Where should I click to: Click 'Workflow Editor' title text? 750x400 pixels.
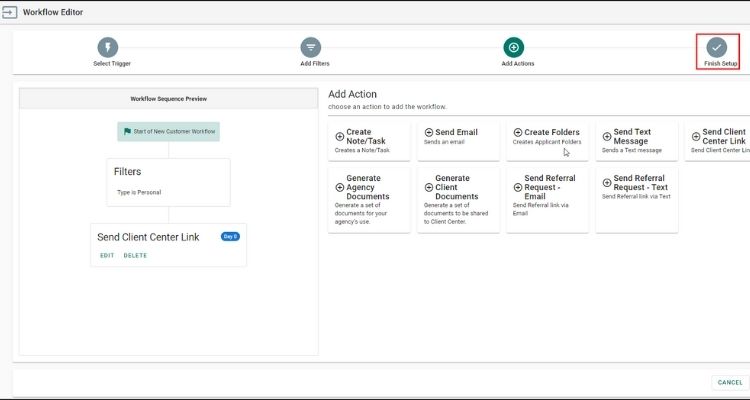point(53,12)
